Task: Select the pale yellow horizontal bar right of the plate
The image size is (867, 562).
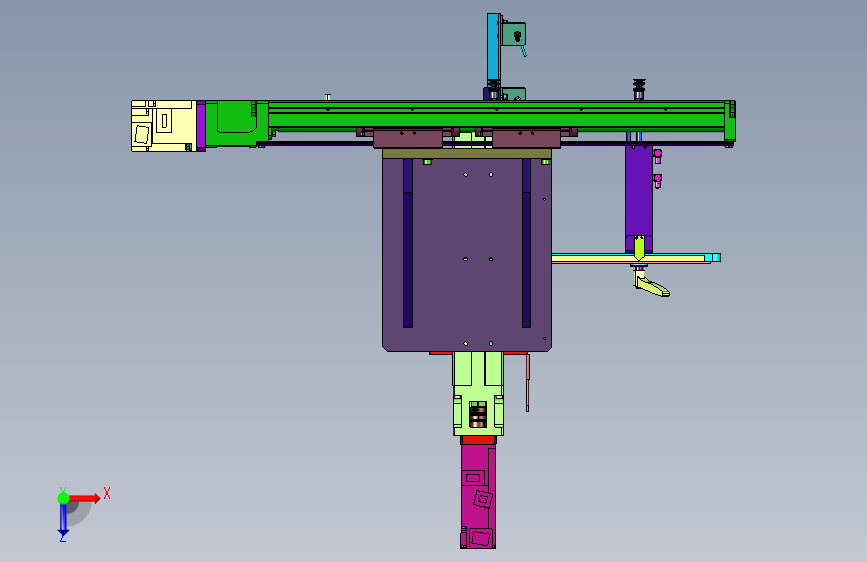Action: coord(628,258)
